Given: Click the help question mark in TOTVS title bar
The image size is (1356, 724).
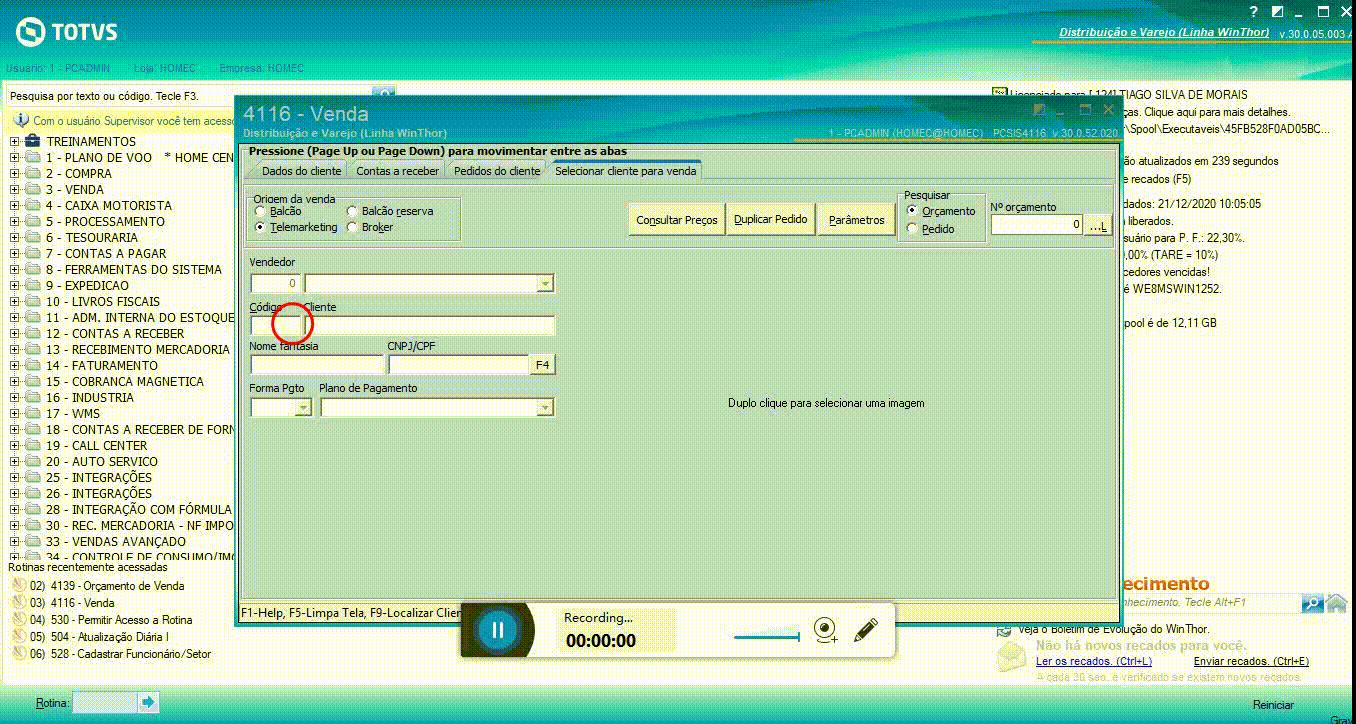Looking at the screenshot, I should pyautogui.click(x=1253, y=12).
